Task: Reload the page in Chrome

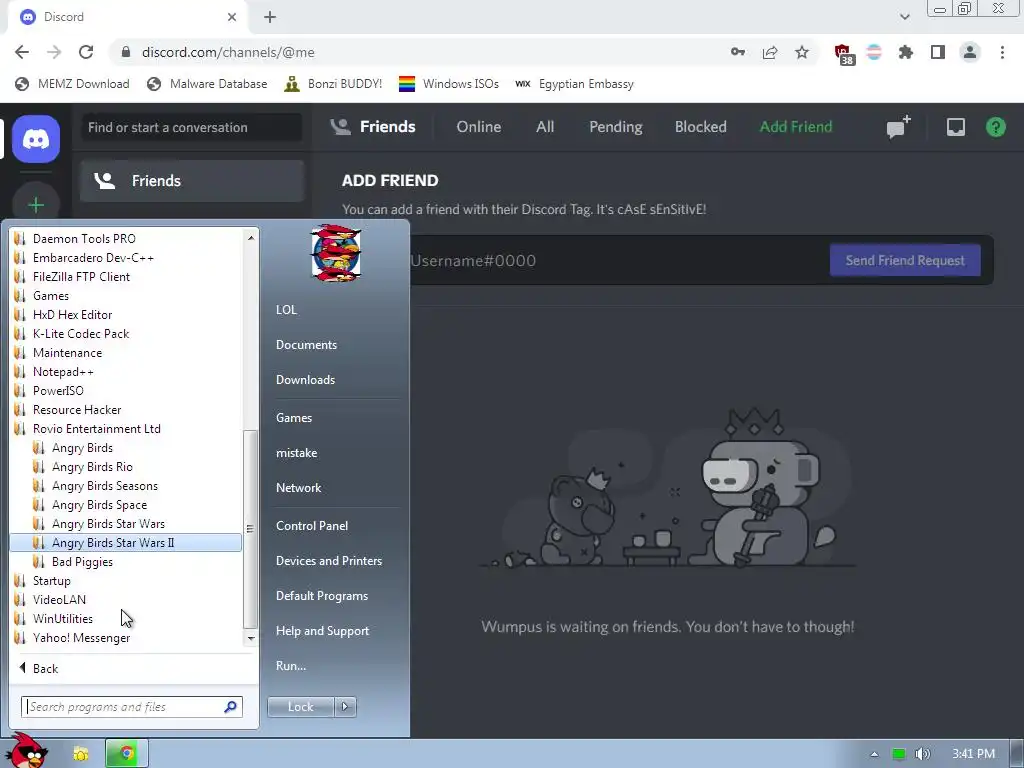Action: click(86, 52)
